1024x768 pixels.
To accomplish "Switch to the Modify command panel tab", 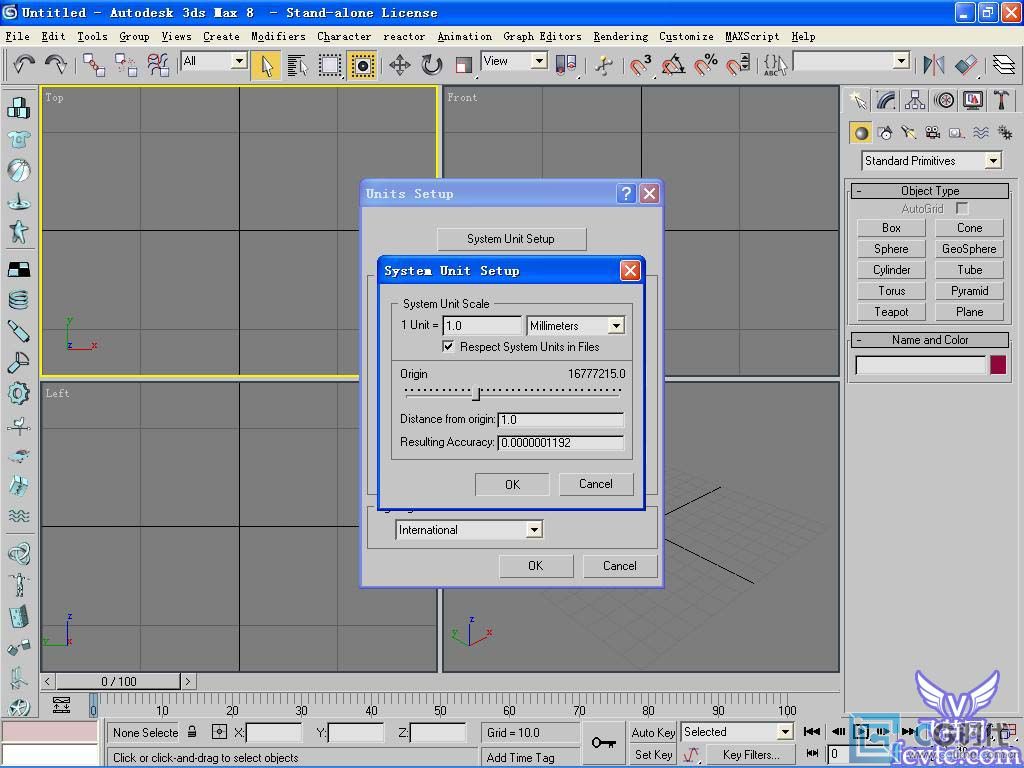I will pos(886,100).
